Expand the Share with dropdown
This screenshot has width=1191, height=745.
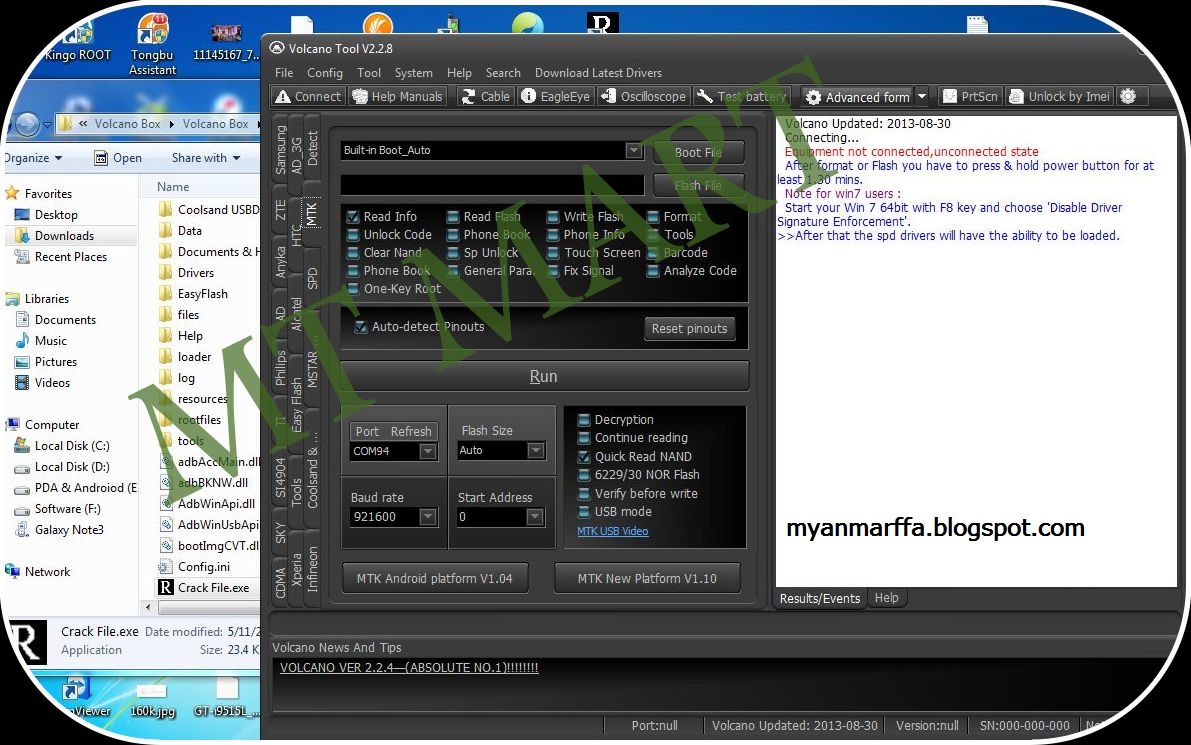click(206, 158)
